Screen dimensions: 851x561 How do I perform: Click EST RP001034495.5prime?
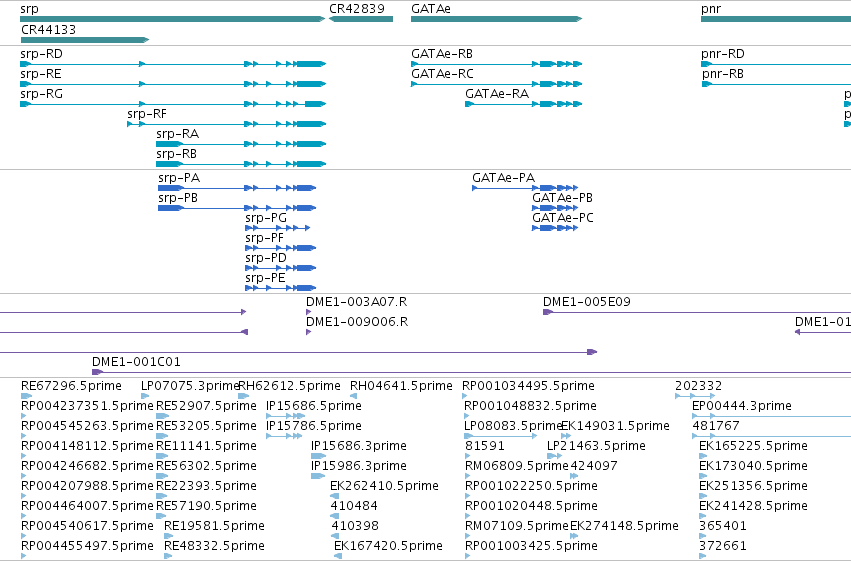465,396
